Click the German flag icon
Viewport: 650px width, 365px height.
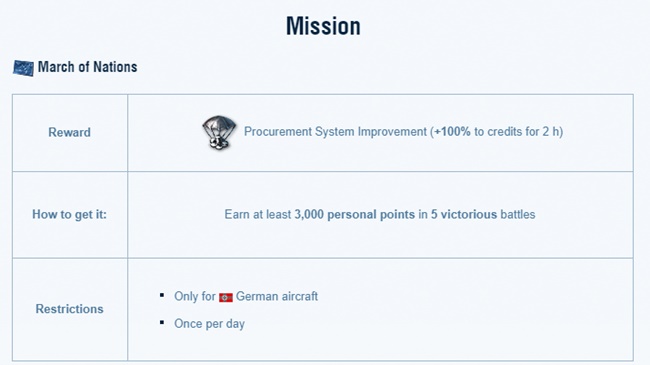226,297
